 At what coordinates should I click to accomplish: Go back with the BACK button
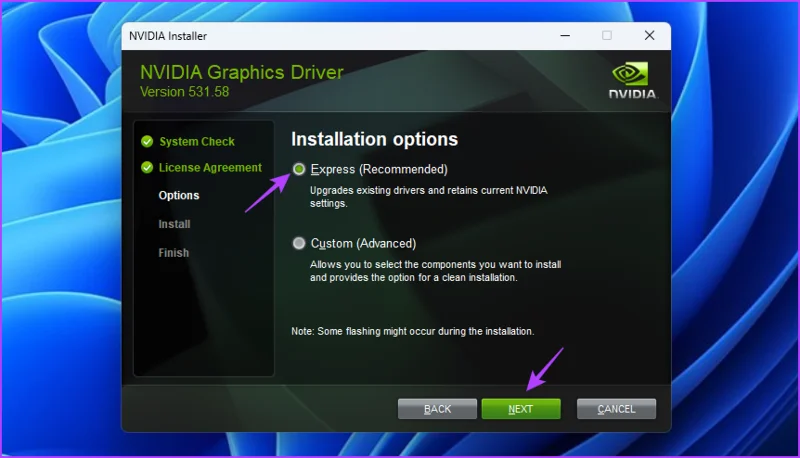pos(437,409)
